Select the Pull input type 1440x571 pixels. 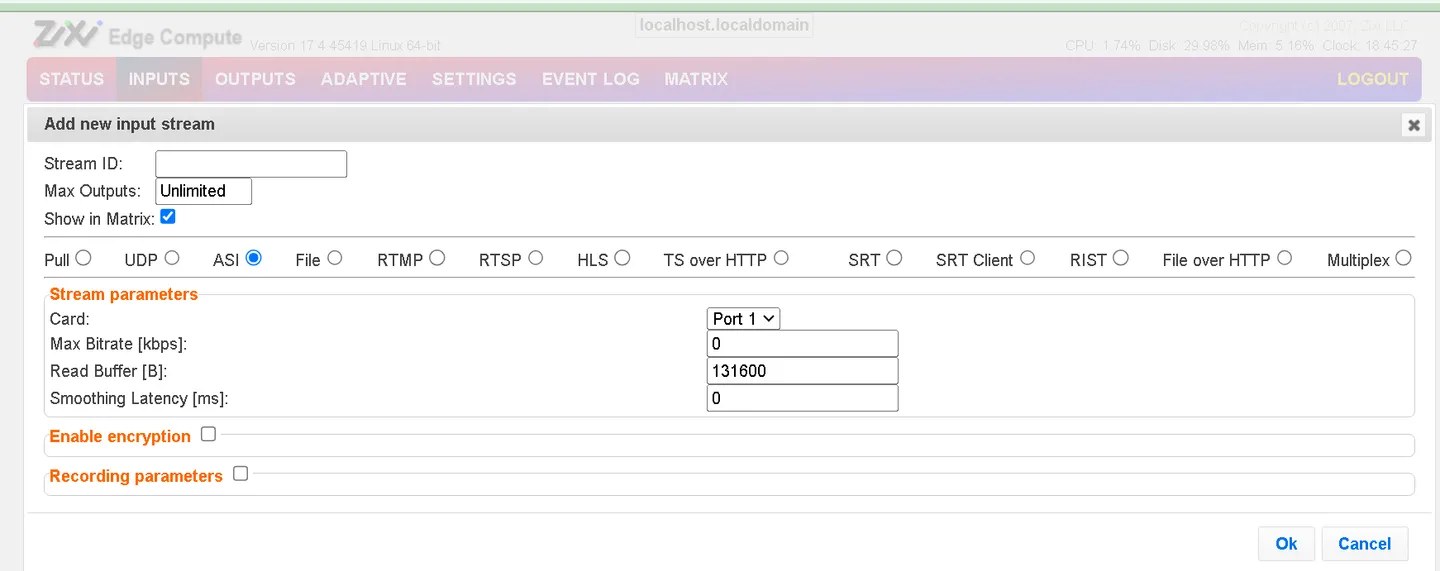click(83, 258)
